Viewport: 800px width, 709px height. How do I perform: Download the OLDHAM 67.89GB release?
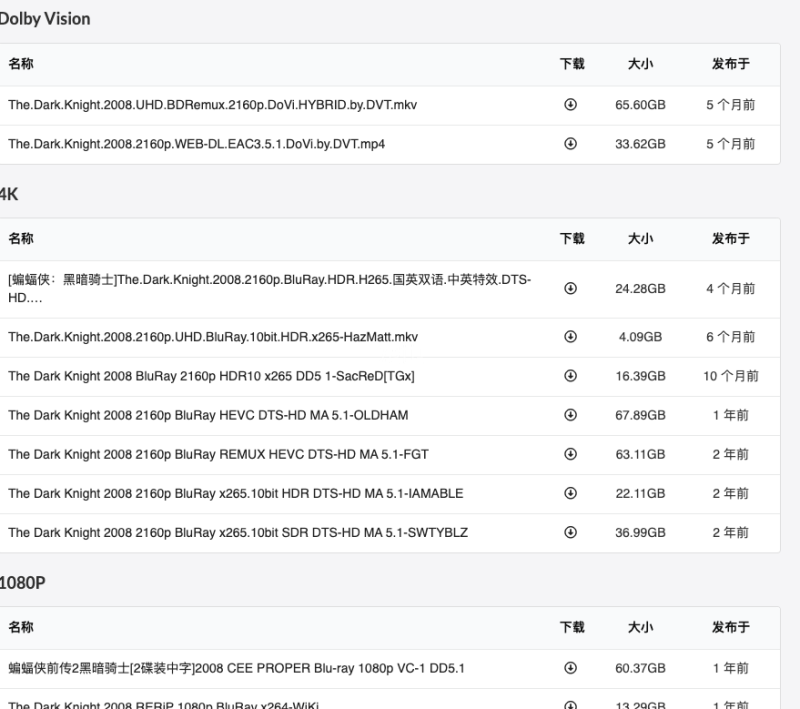(571, 415)
